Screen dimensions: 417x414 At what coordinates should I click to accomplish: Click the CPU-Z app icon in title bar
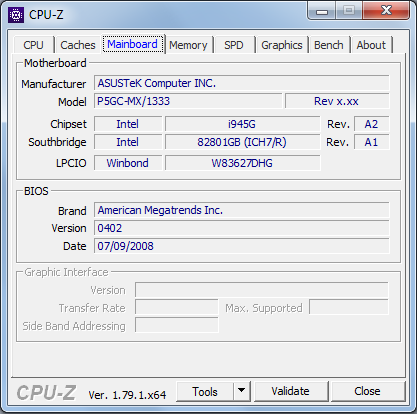16,15
